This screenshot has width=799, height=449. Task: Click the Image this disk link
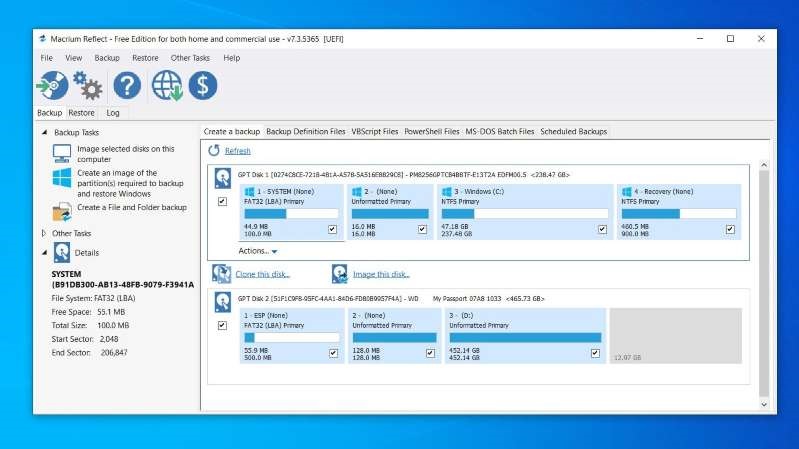click(381, 274)
